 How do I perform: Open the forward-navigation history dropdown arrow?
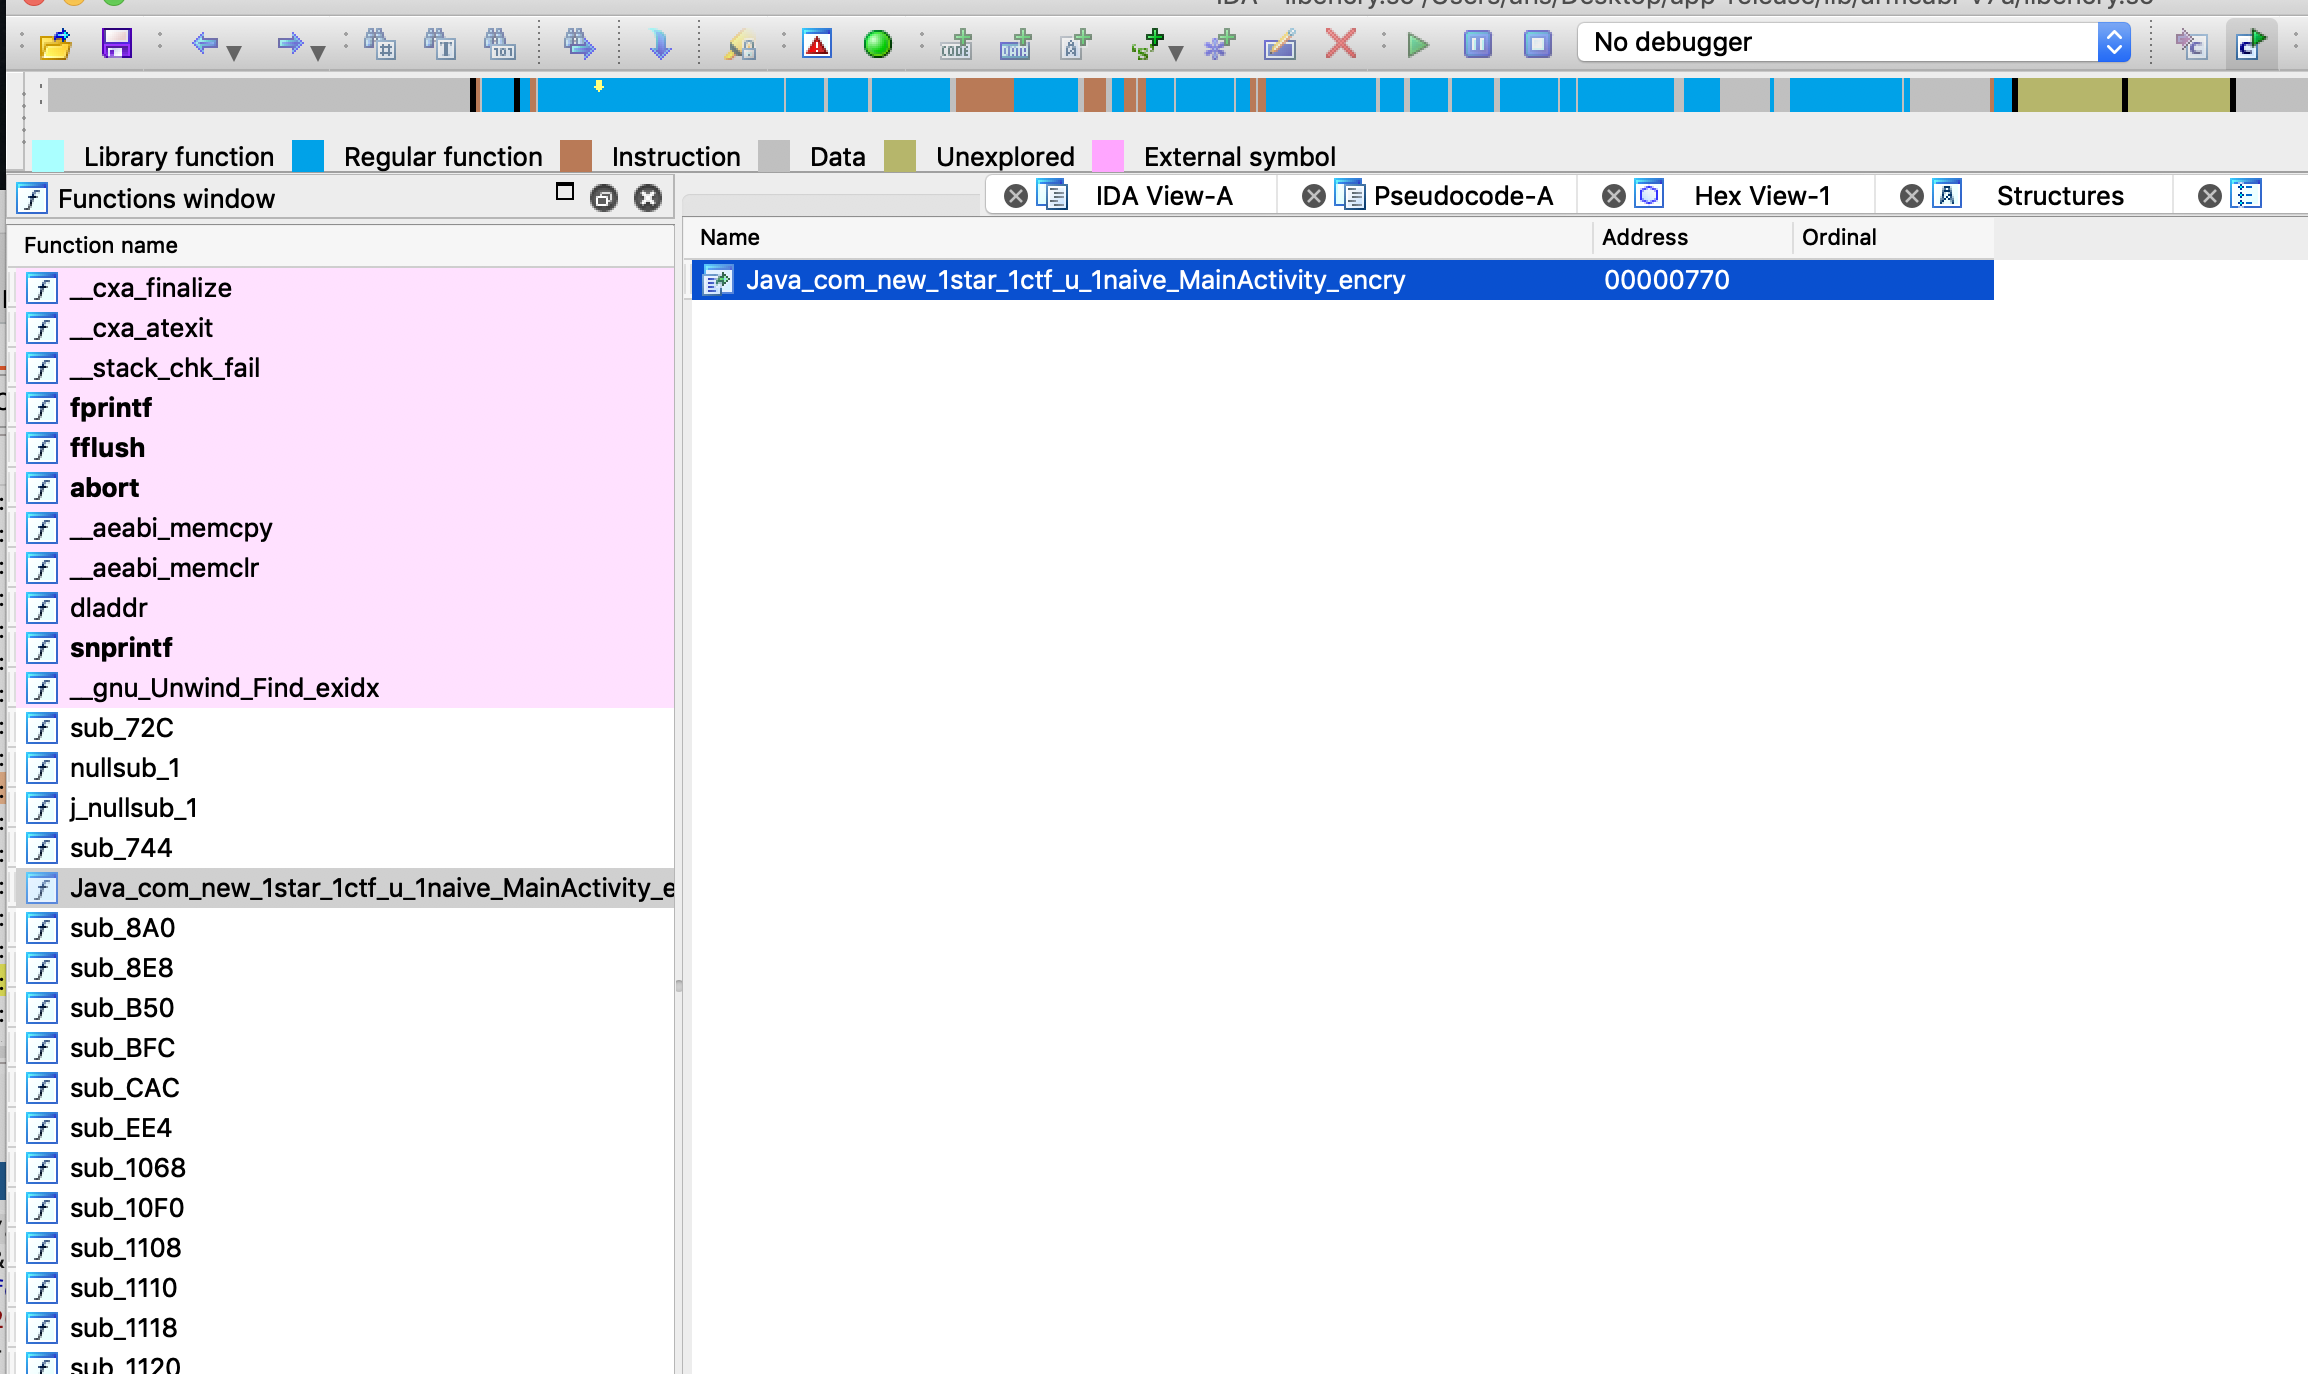pos(318,52)
